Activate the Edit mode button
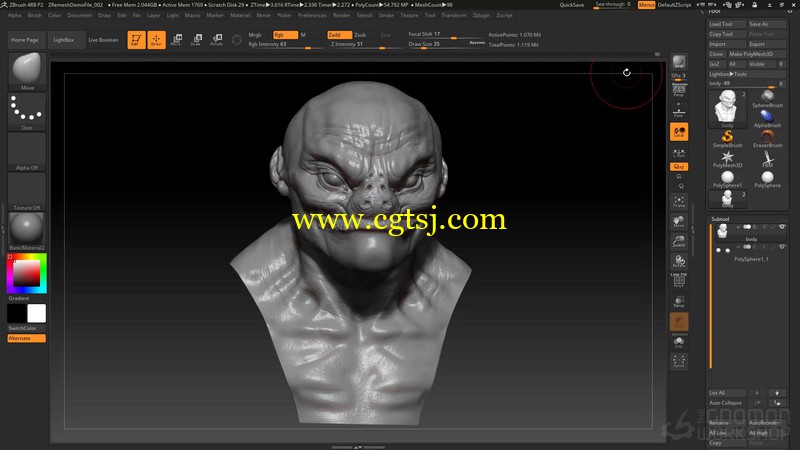Viewport: 800px width, 450px height. (x=136, y=40)
